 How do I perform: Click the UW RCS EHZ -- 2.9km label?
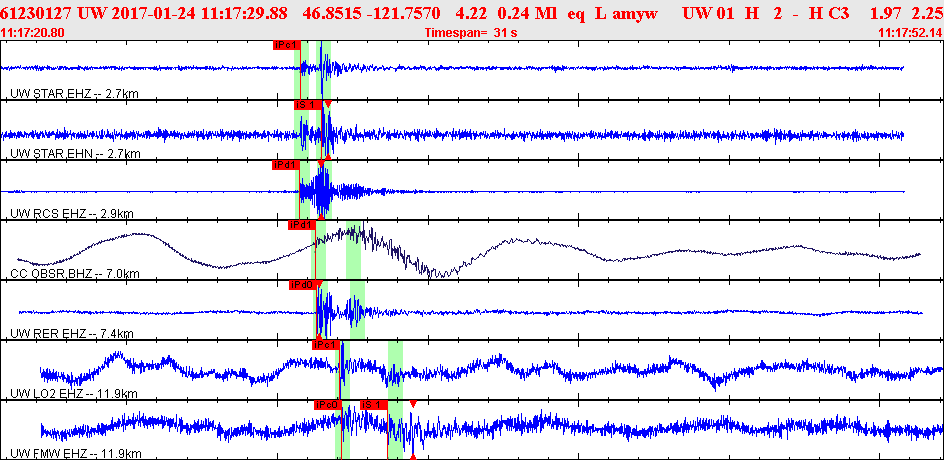tap(72, 214)
